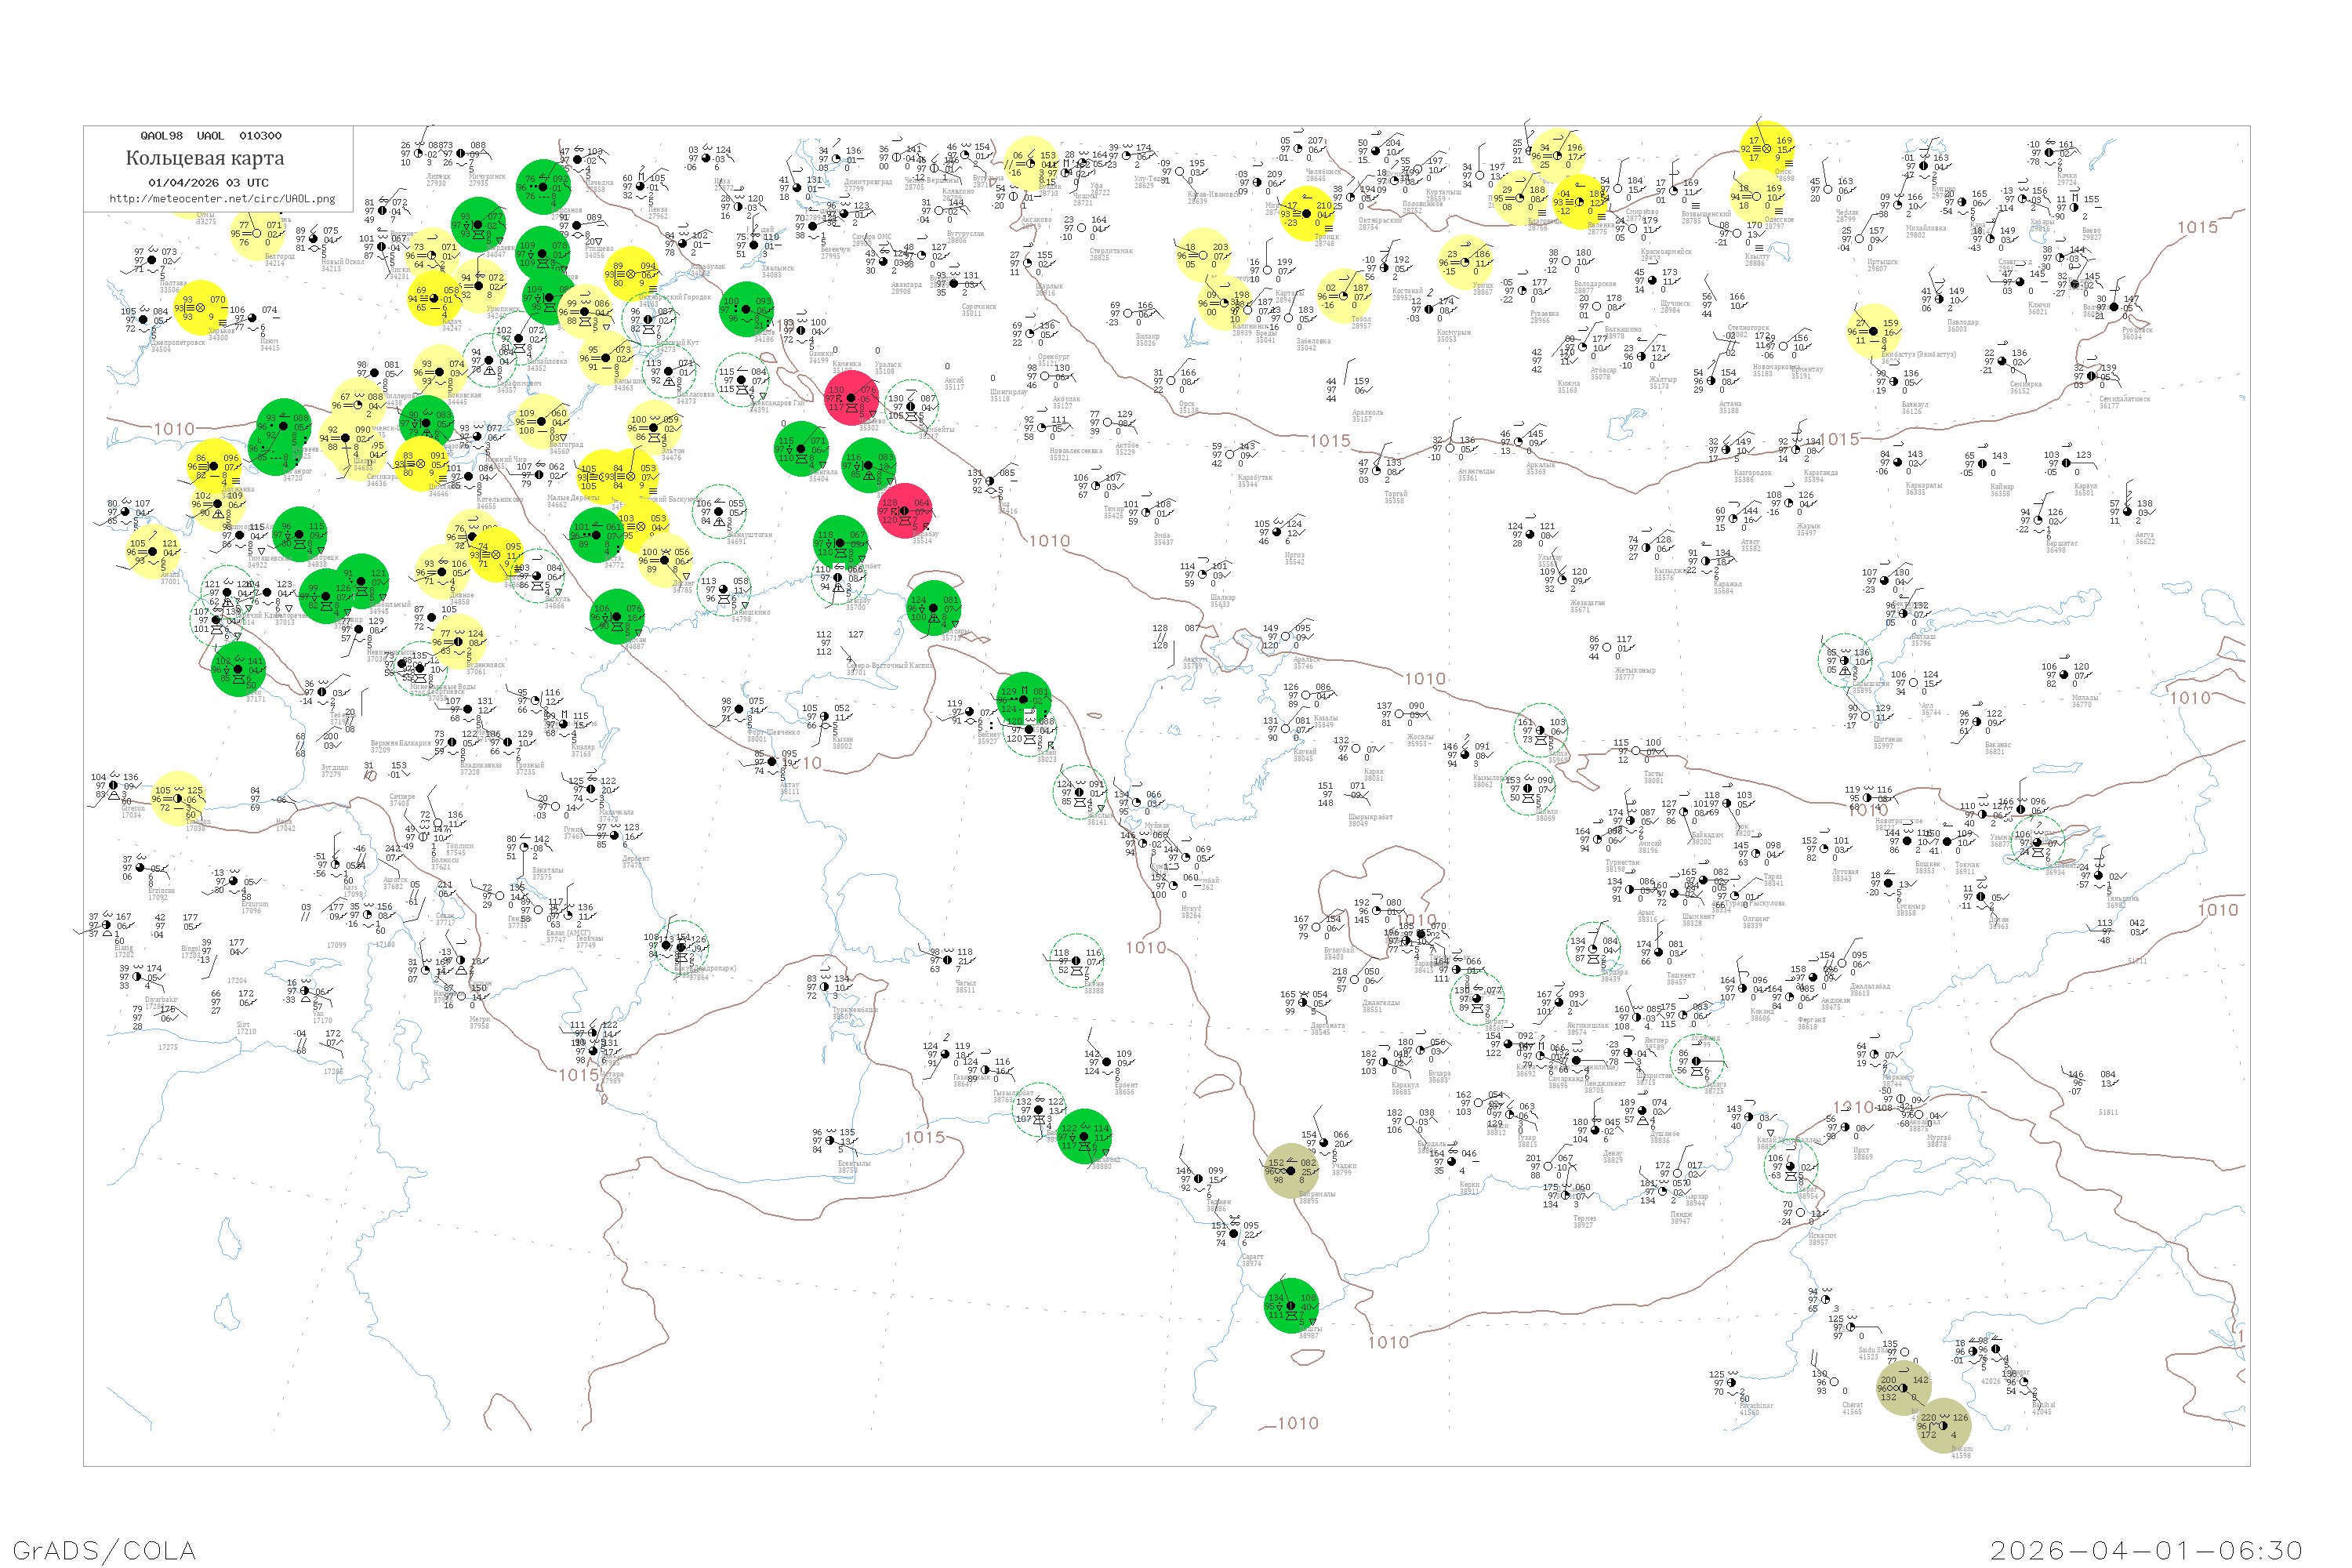Click the Кольцевая карта map title
Viewport: 2352px width, 1568px height.
[x=204, y=158]
